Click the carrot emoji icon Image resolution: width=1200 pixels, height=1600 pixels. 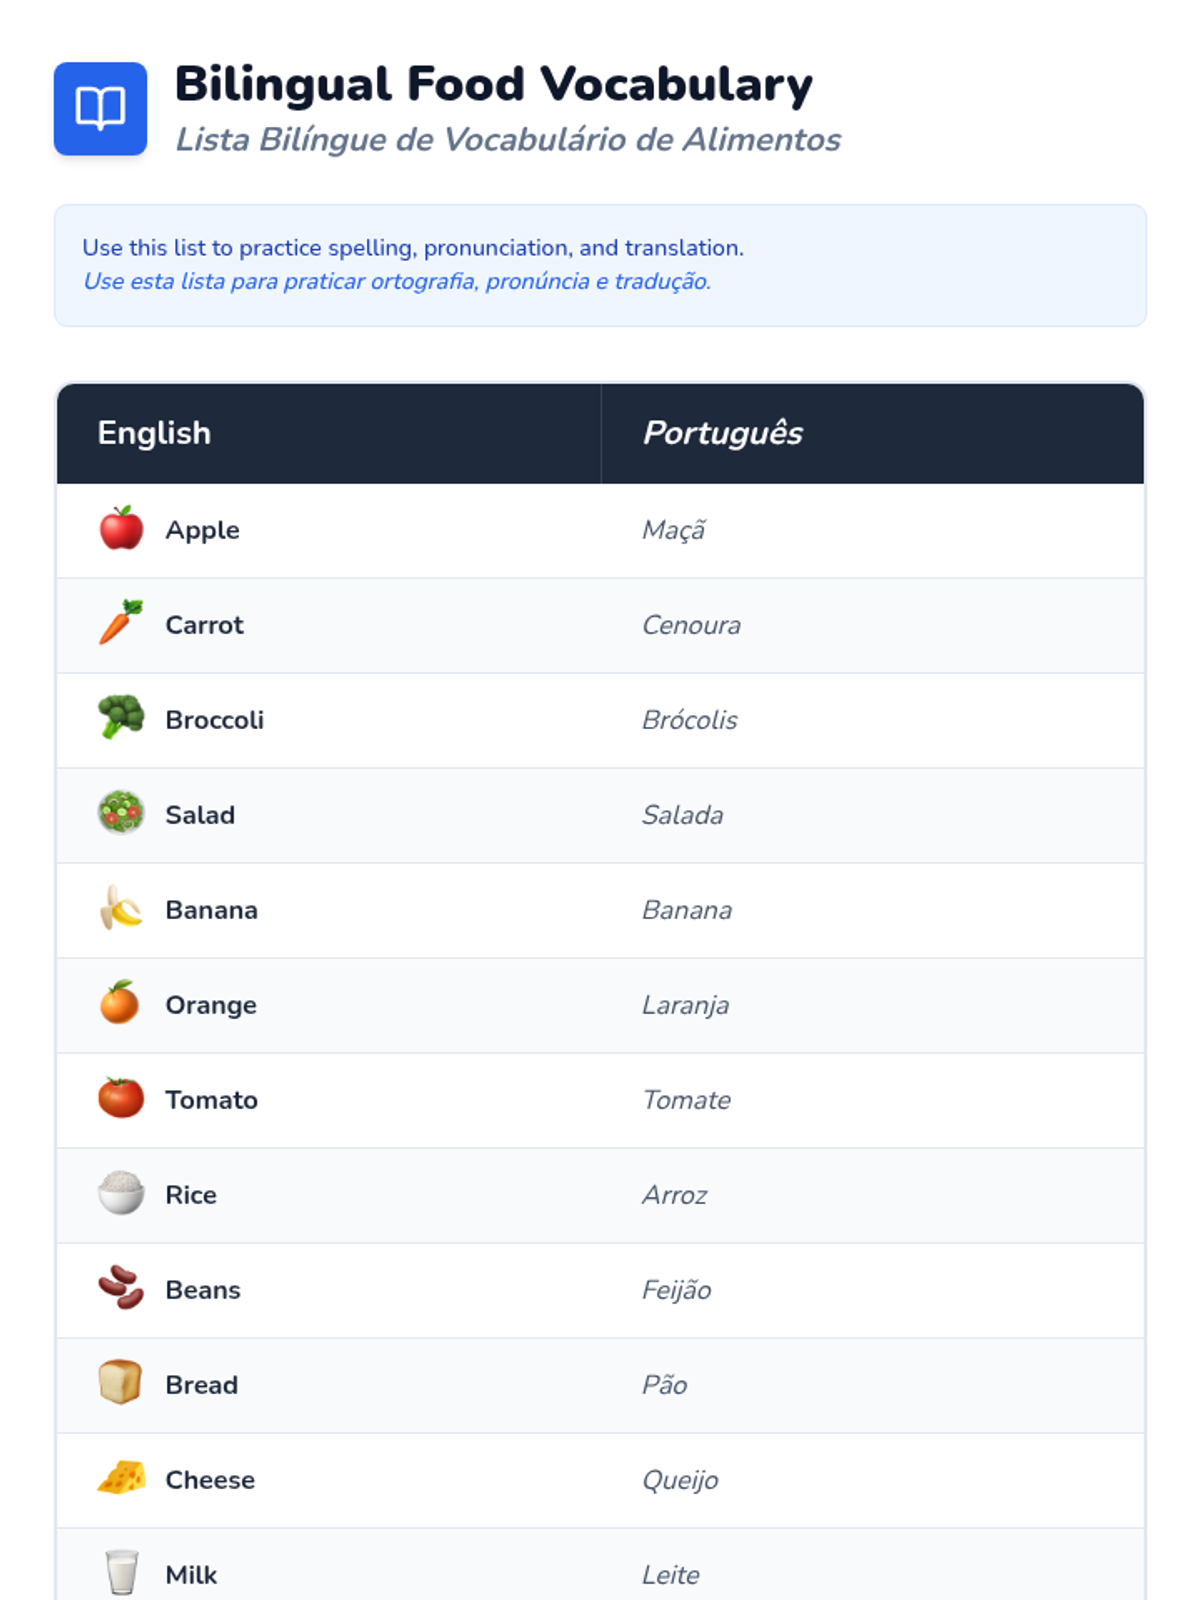click(x=121, y=623)
